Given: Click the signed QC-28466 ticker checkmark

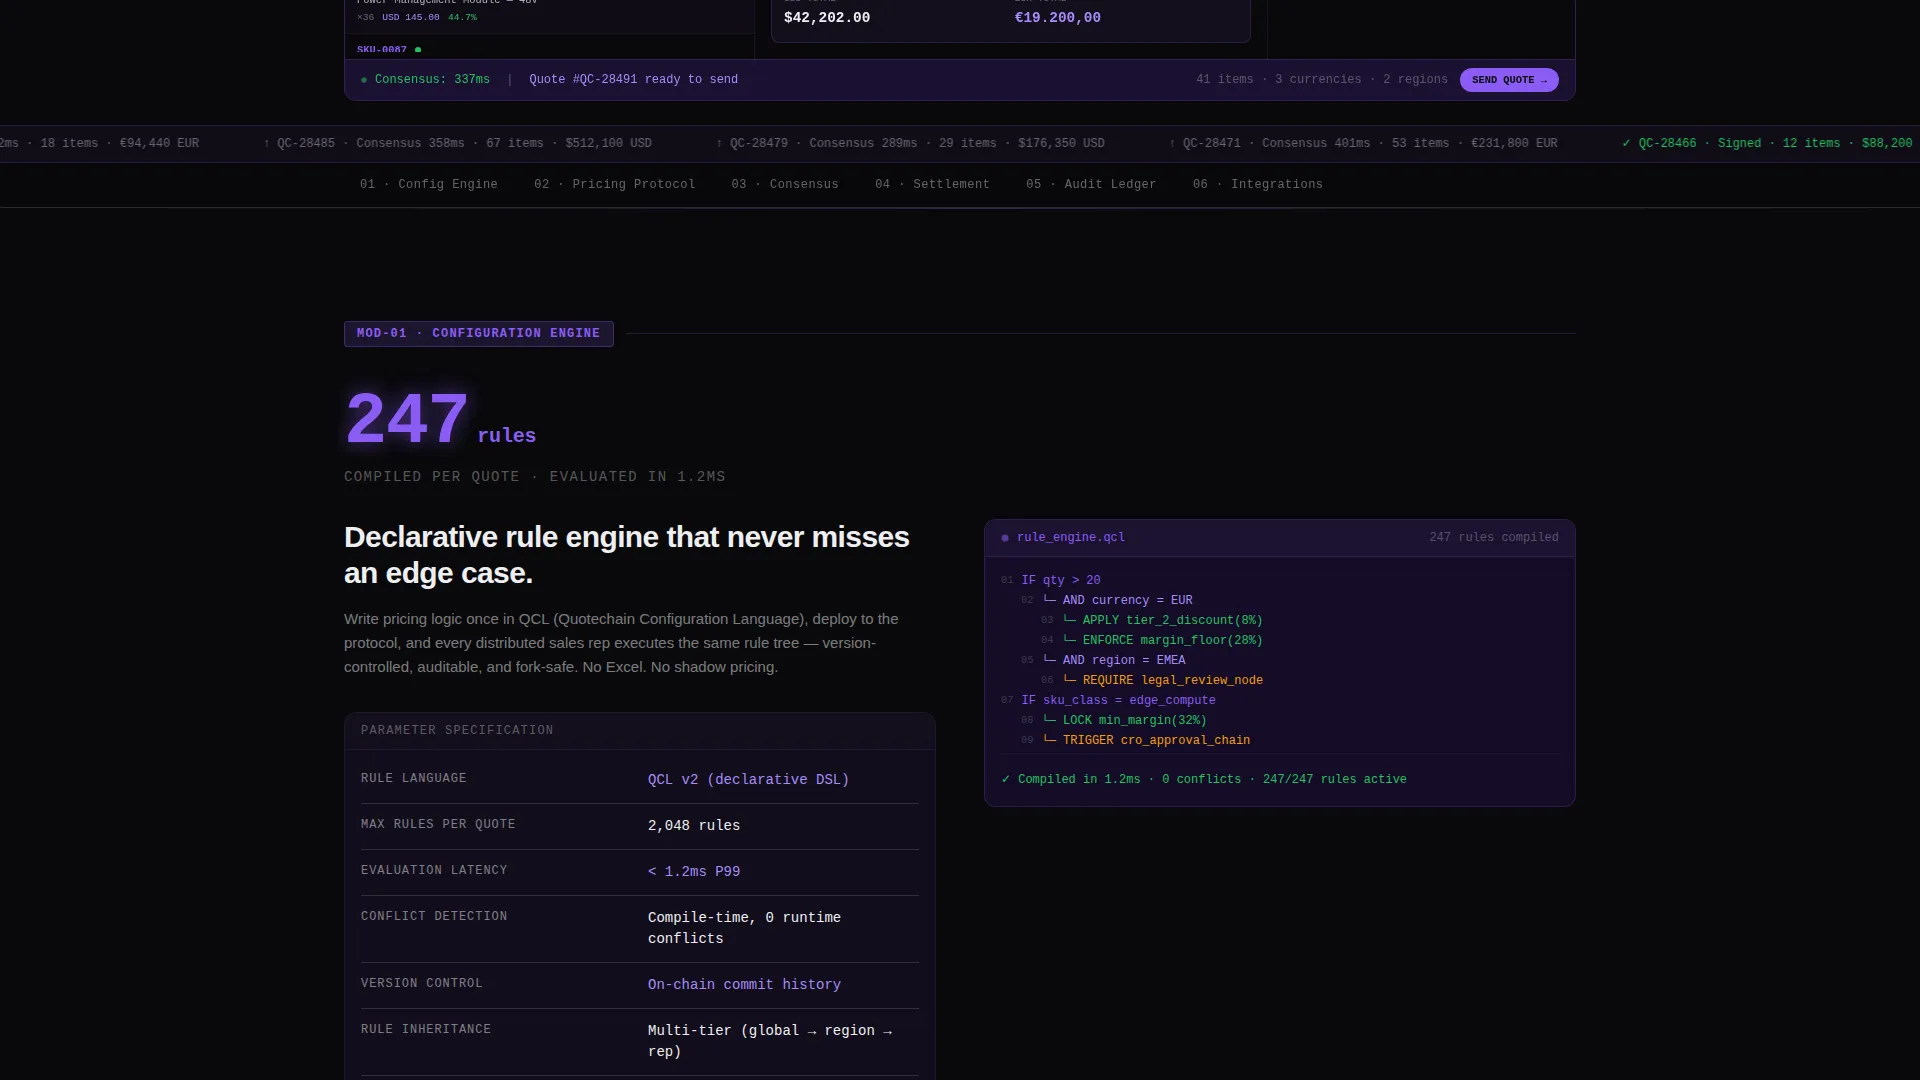Looking at the screenshot, I should click(1626, 143).
